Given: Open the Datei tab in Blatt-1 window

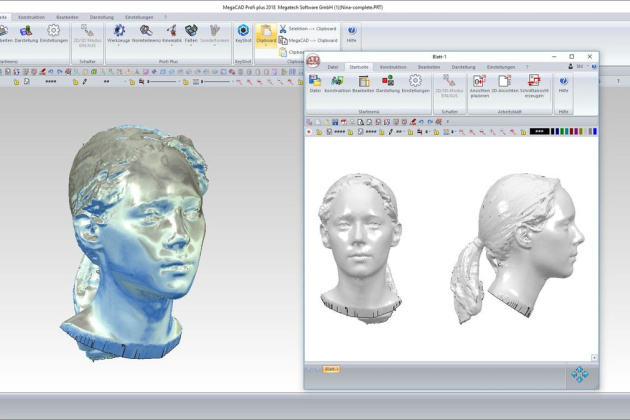Looking at the screenshot, I should (332, 66).
